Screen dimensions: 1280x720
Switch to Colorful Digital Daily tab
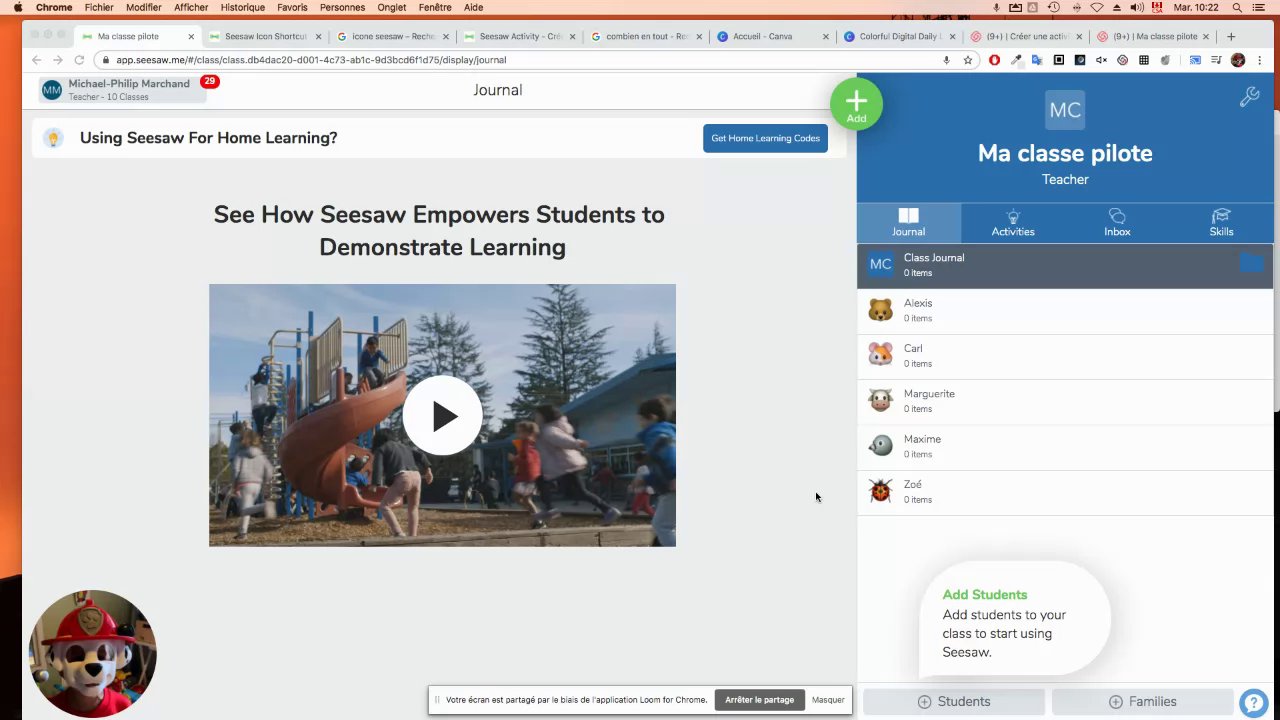pos(900,37)
